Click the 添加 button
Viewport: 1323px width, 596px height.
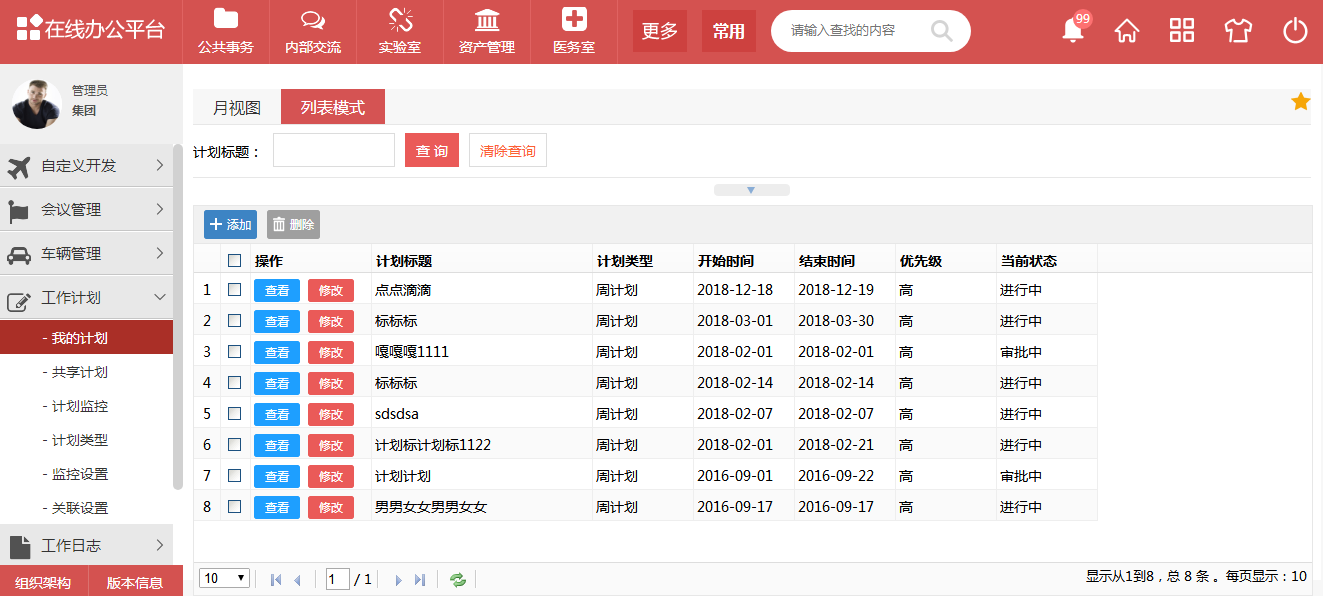[x=230, y=225]
